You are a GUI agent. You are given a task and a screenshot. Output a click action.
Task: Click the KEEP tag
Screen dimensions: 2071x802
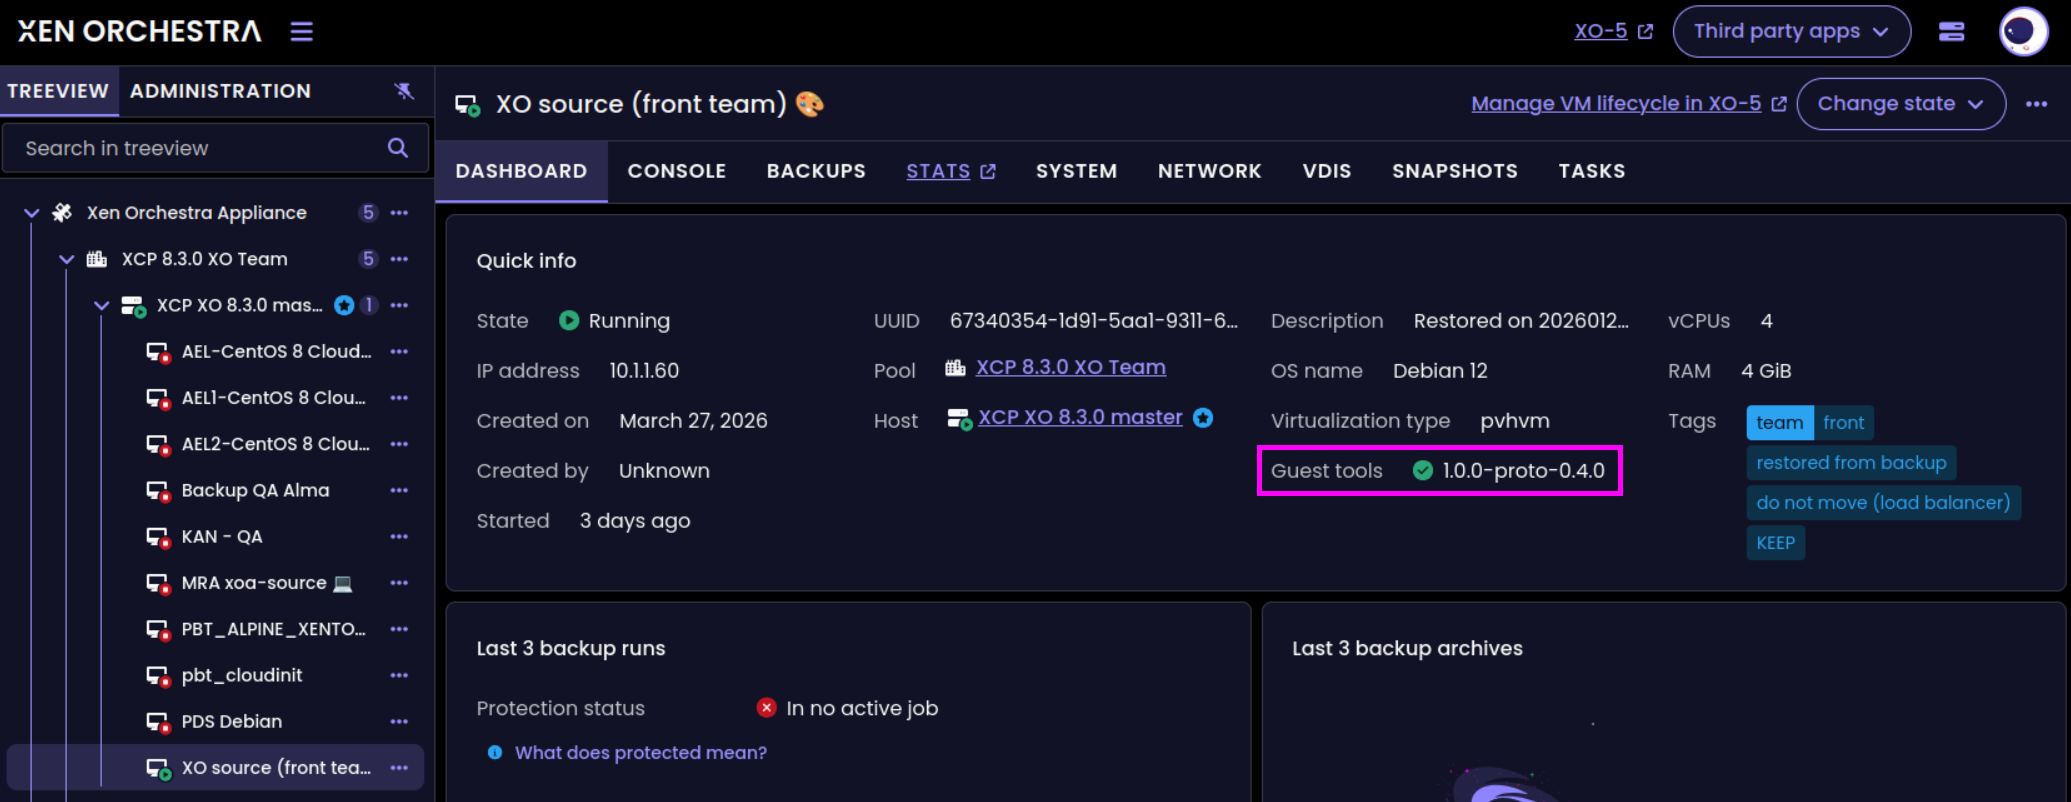pos(1775,543)
